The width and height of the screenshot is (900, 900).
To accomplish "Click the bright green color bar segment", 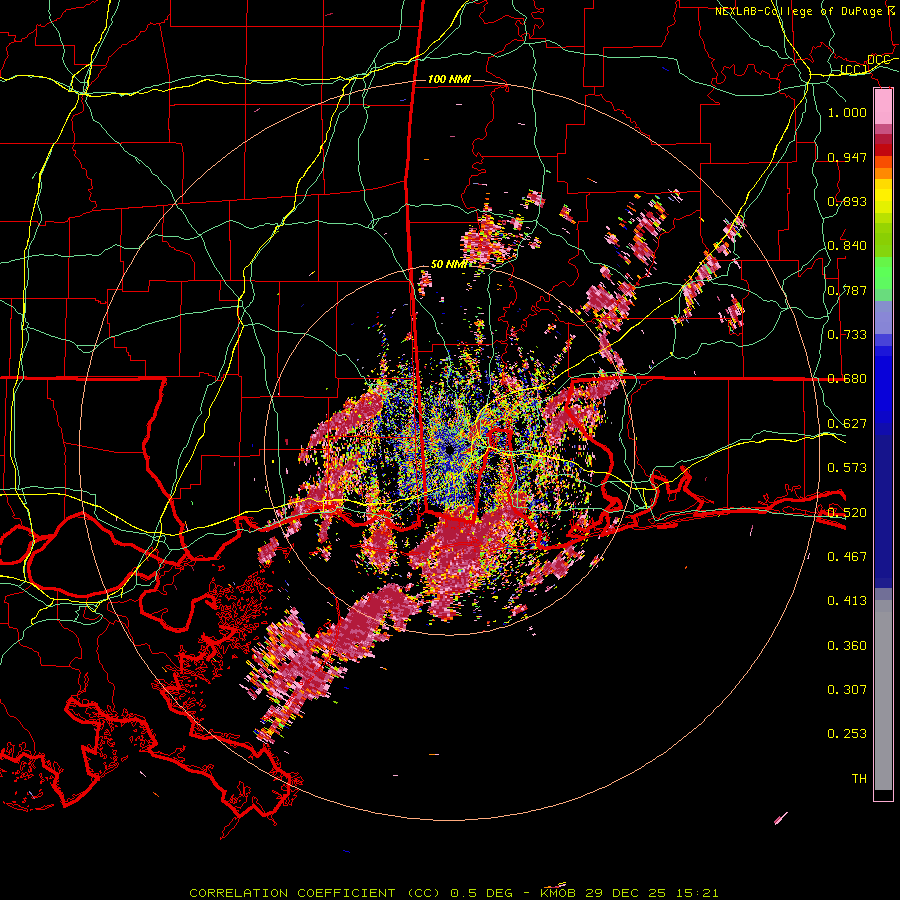I will click(883, 273).
